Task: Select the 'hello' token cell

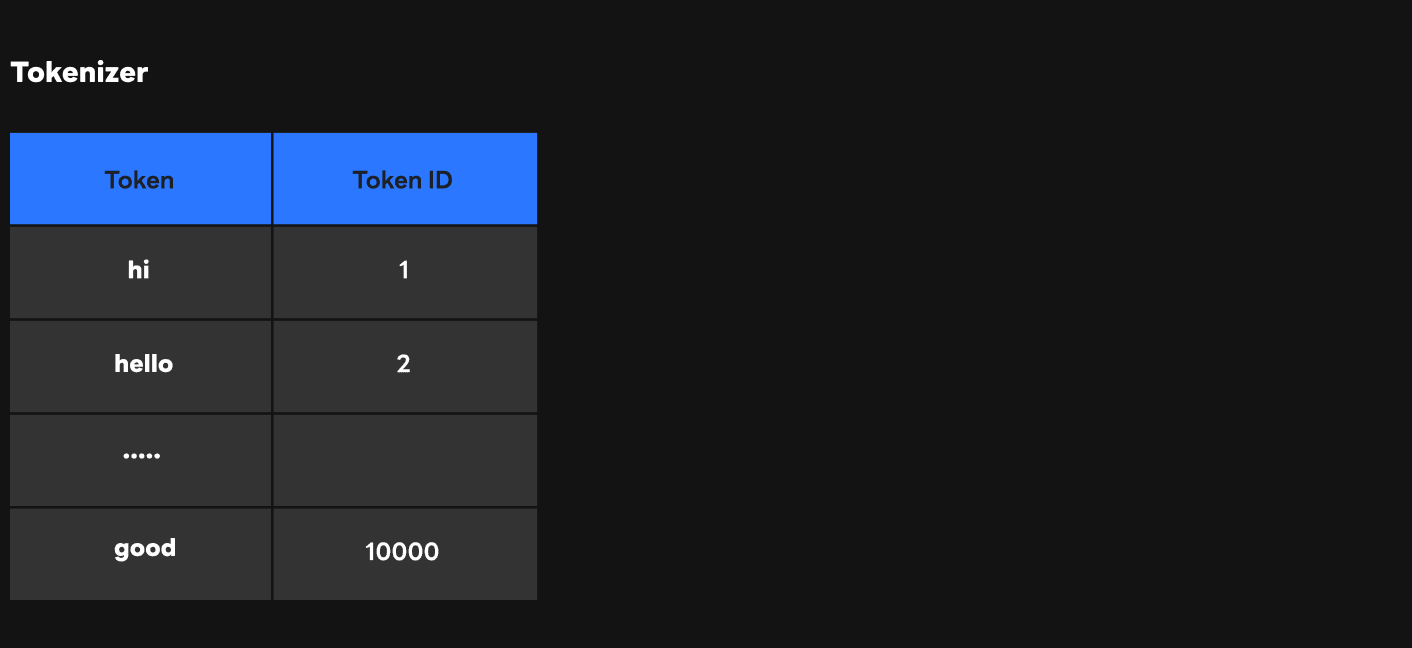Action: [x=140, y=366]
